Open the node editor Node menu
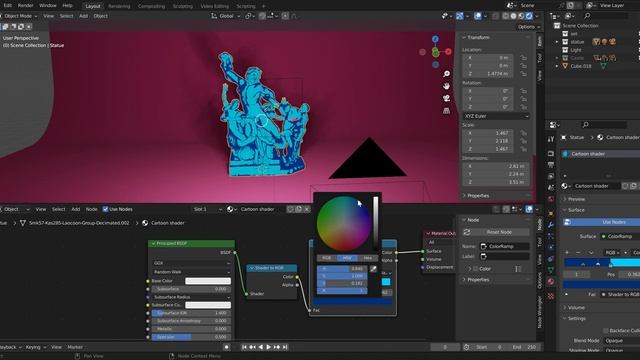 tap(91, 209)
